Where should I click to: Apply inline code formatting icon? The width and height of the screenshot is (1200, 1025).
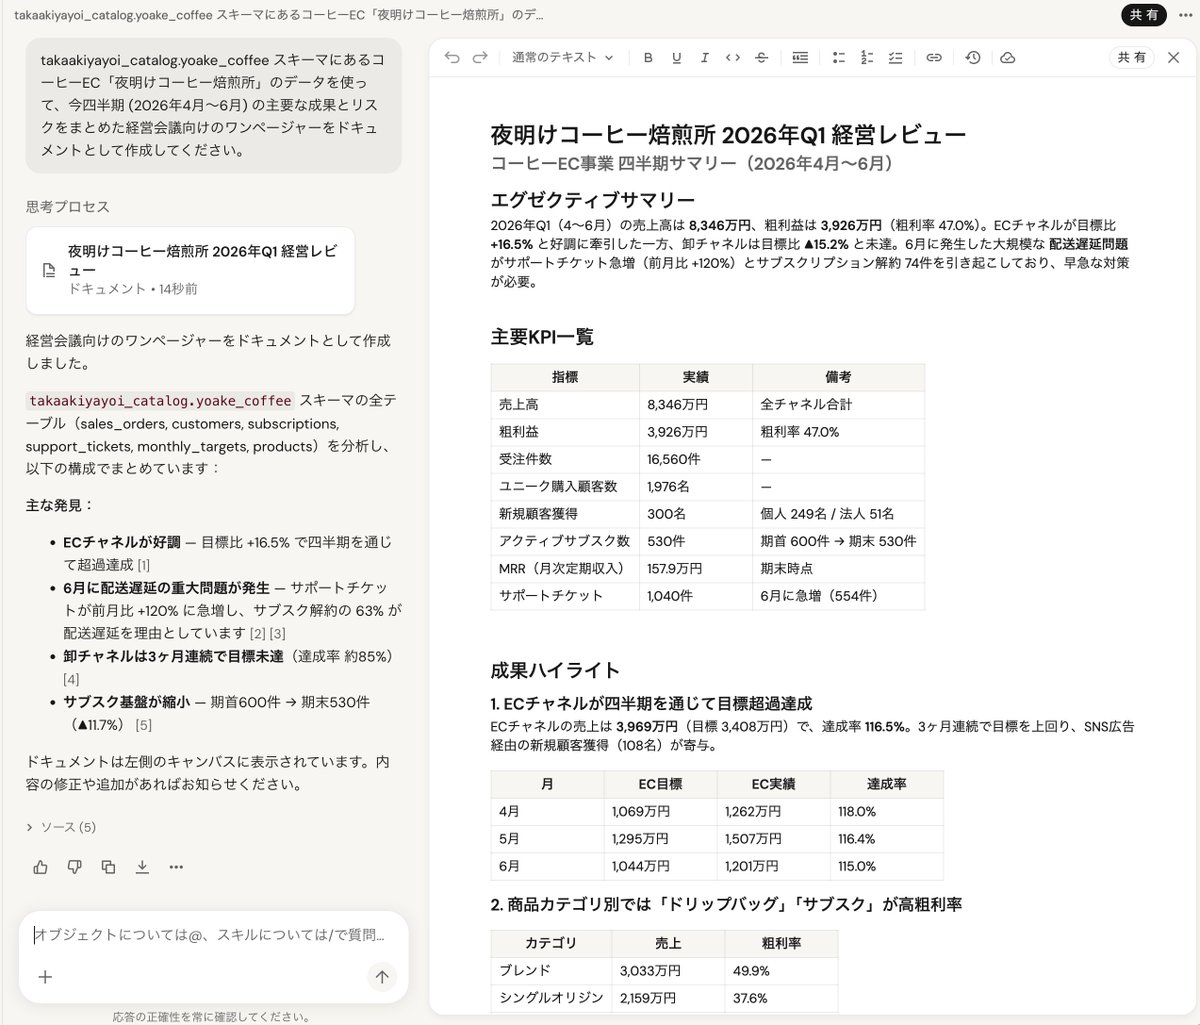click(x=733, y=58)
